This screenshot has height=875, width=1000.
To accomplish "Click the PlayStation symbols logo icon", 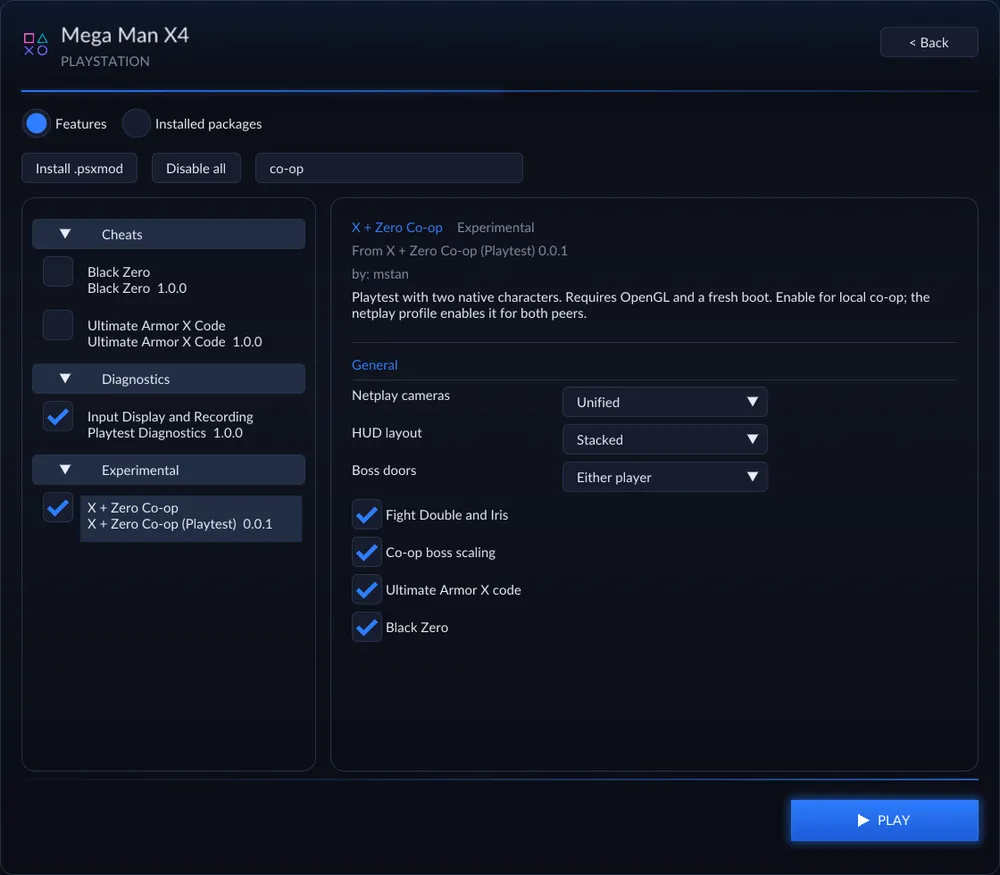I will pos(36,44).
